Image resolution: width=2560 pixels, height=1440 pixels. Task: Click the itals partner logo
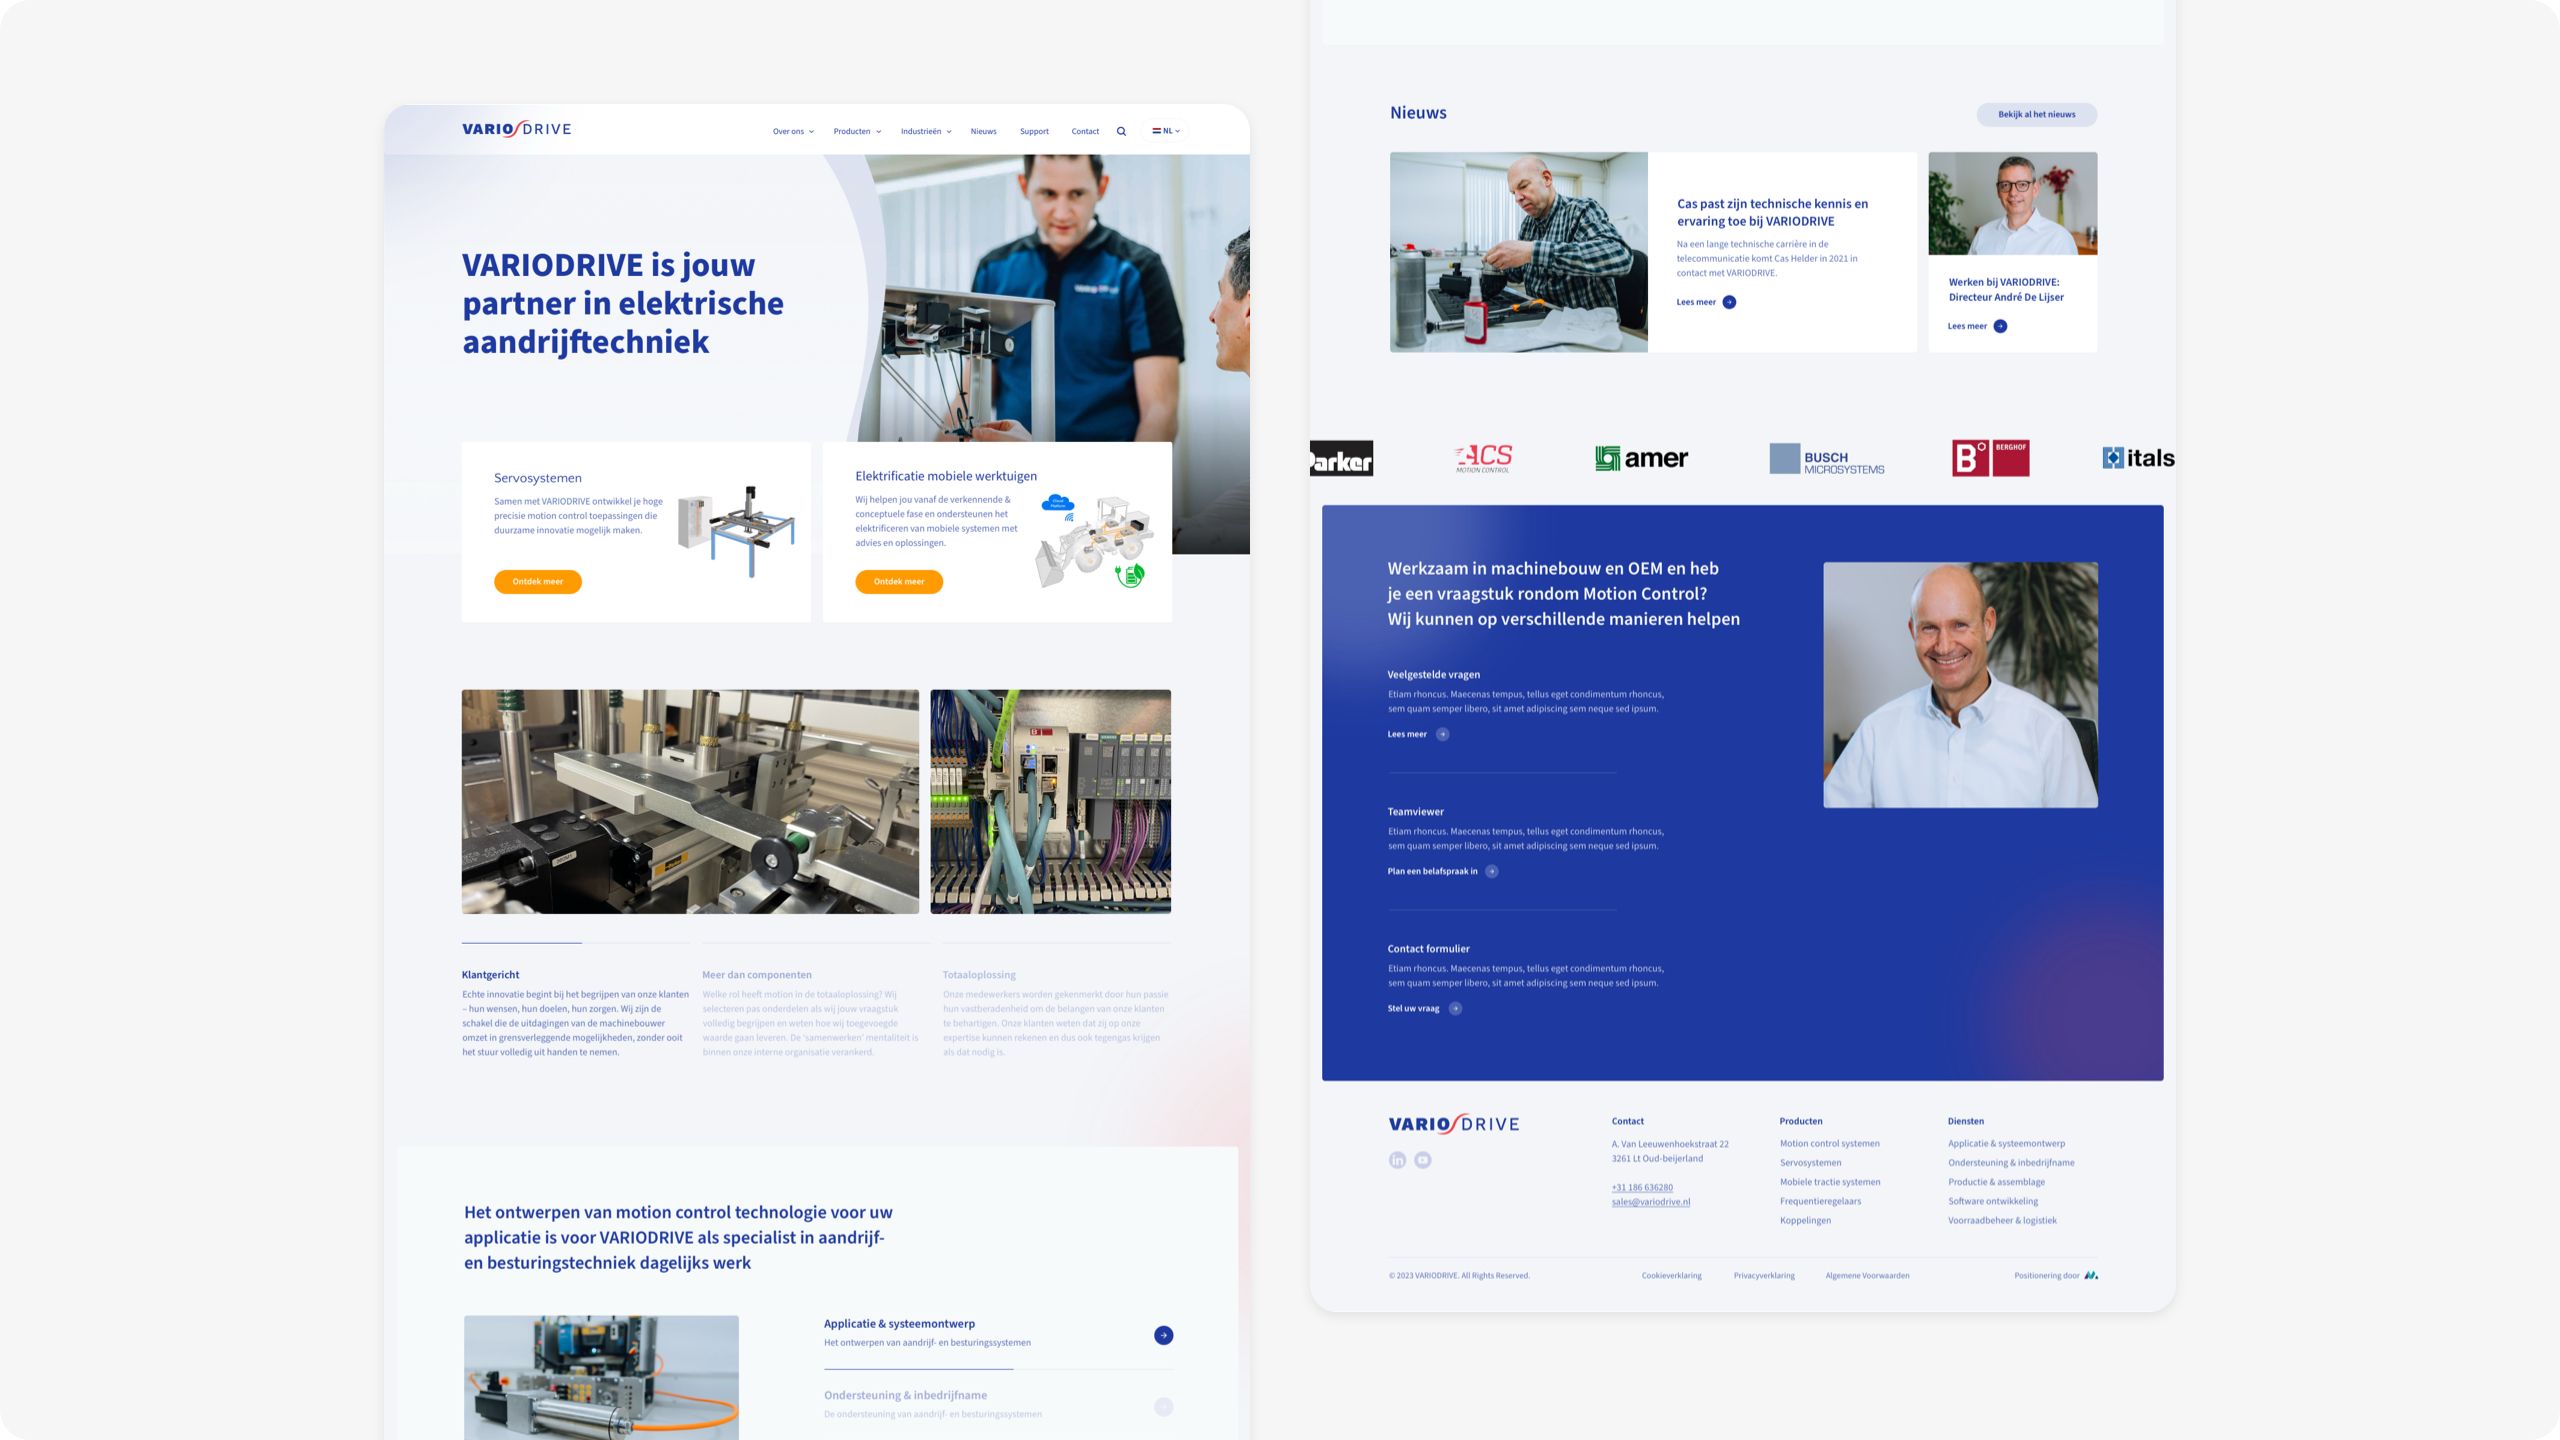[2138, 458]
